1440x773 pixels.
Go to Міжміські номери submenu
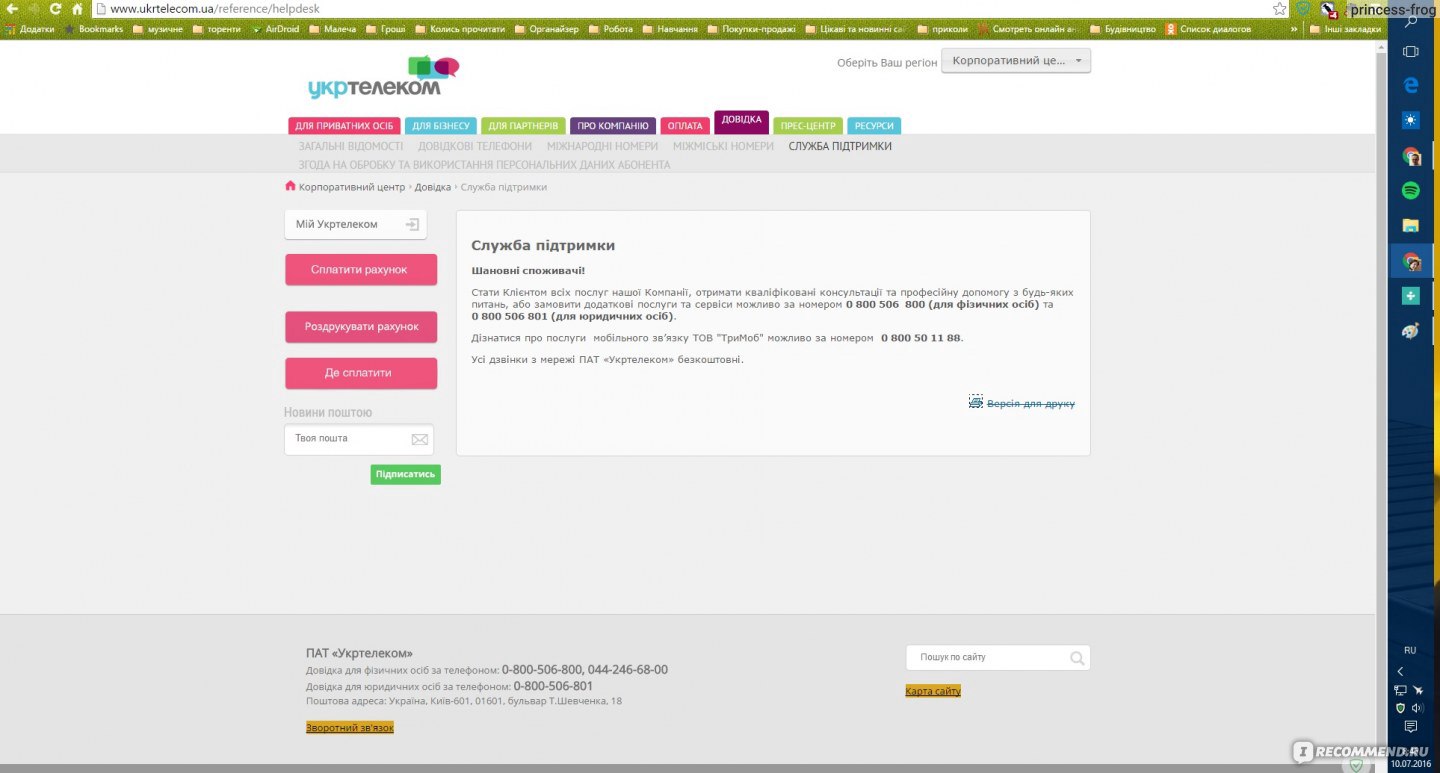pos(723,146)
